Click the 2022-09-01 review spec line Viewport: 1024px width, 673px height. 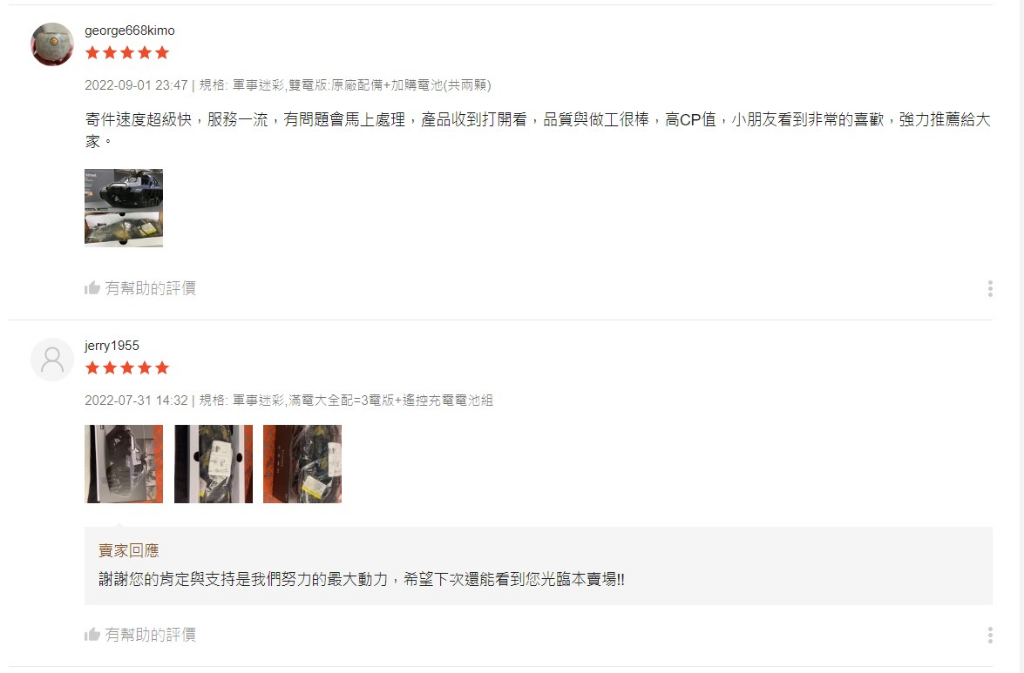pyautogui.click(x=287, y=85)
